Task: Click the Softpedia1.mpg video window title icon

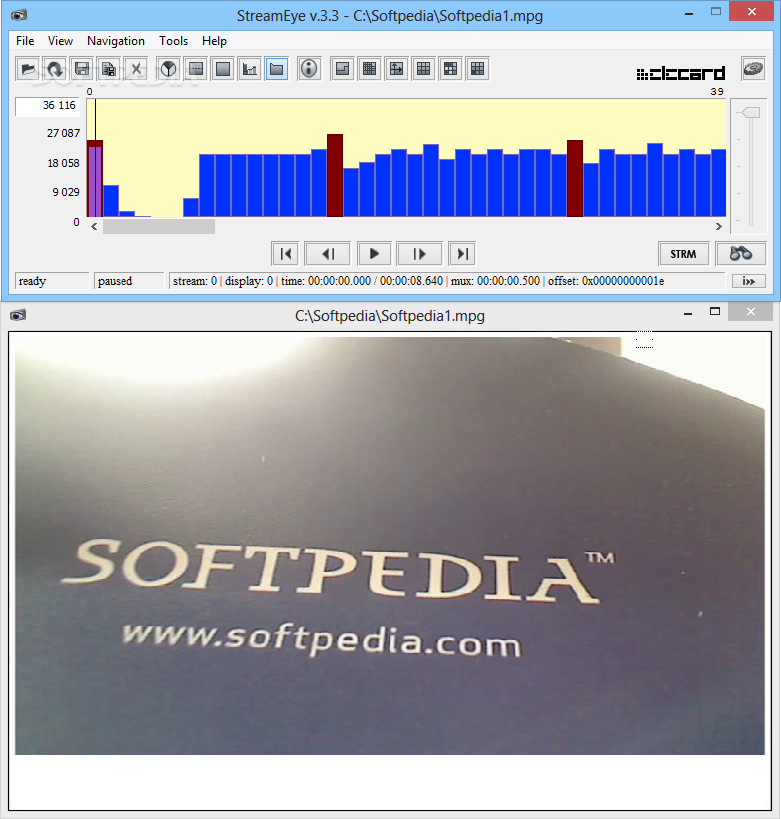Action: 18,315
